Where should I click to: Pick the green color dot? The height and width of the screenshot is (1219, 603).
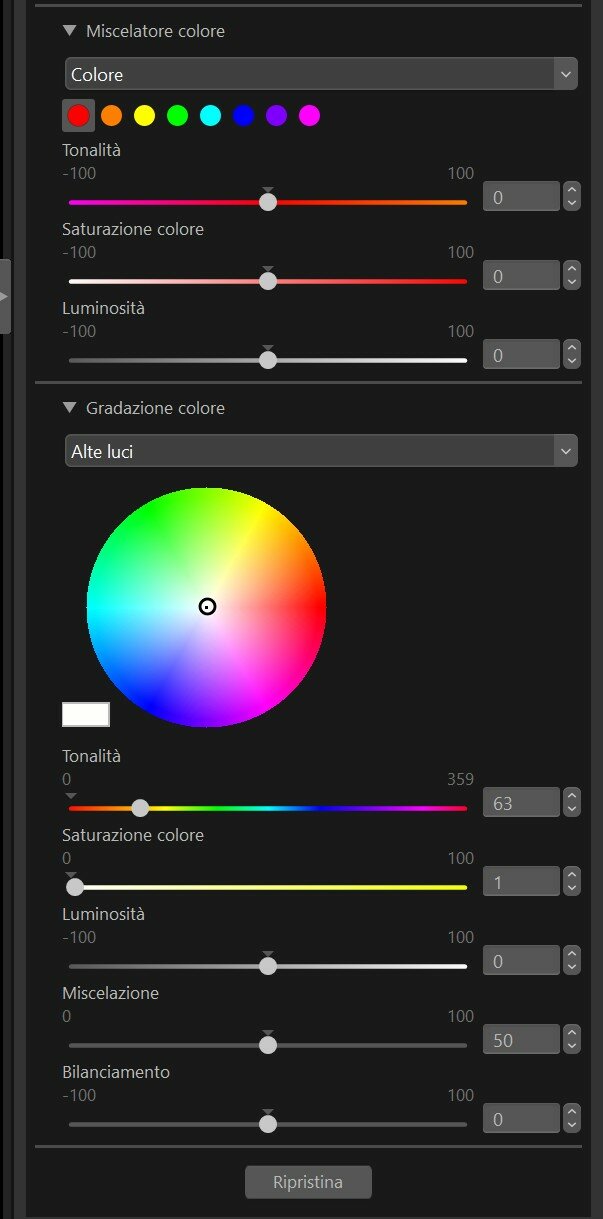pyautogui.click(x=177, y=116)
